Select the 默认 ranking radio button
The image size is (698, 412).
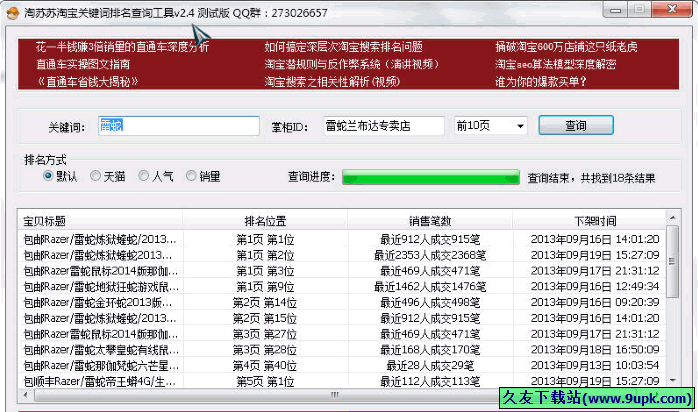[x=48, y=176]
